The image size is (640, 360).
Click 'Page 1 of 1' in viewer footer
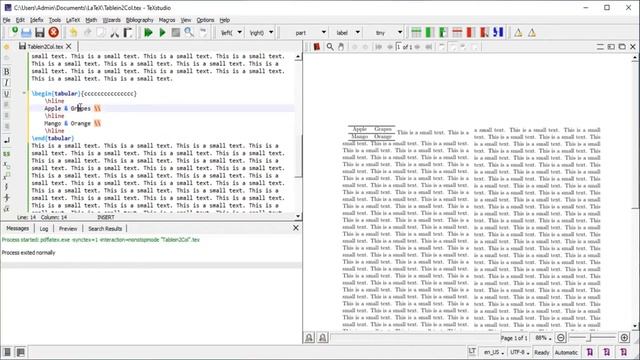point(514,338)
